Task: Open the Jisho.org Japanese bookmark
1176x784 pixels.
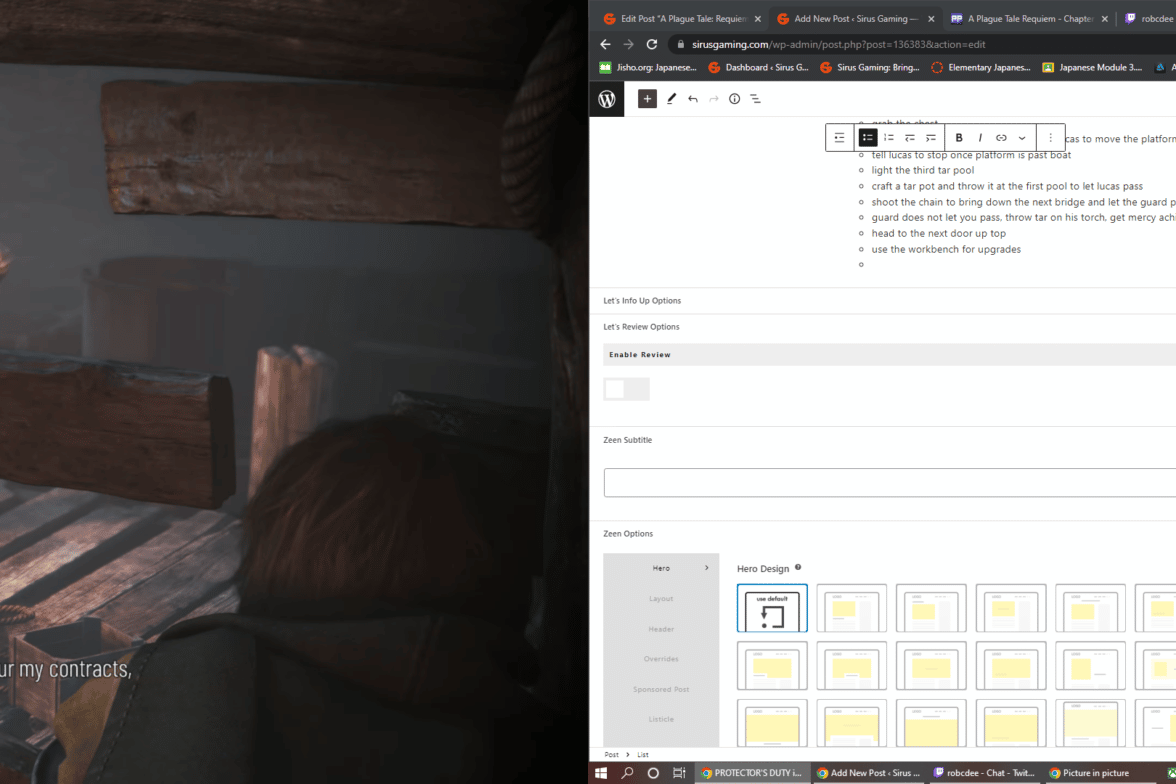Action: coord(648,68)
